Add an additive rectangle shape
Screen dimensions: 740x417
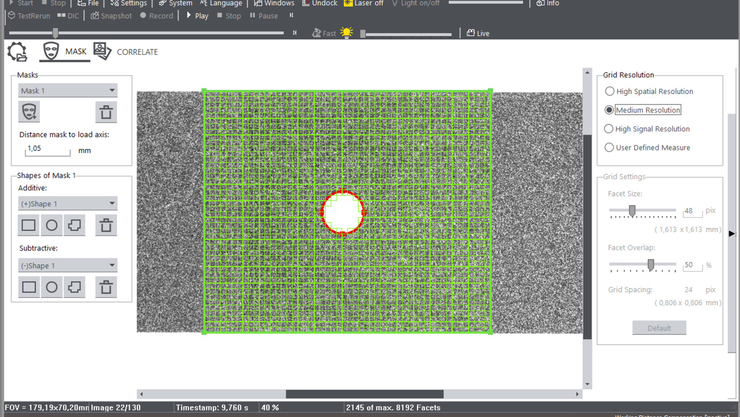[x=30, y=226]
